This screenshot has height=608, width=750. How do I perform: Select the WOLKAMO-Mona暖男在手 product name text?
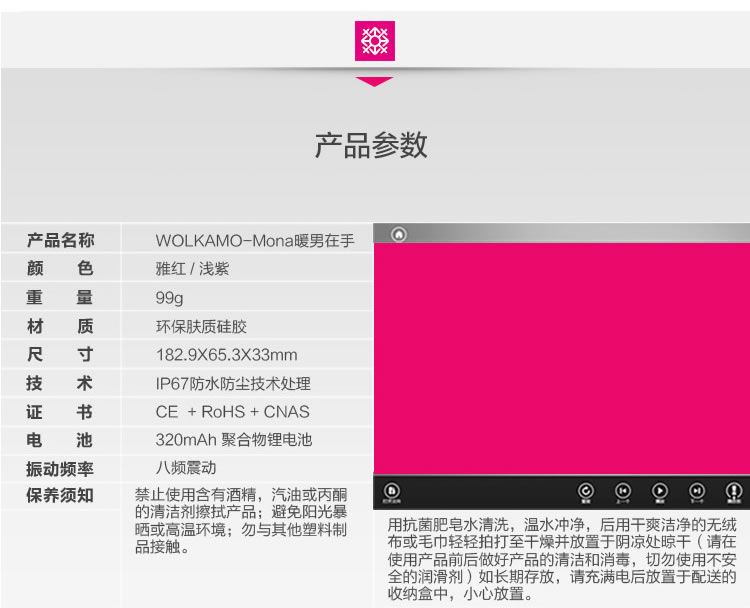pos(254,241)
